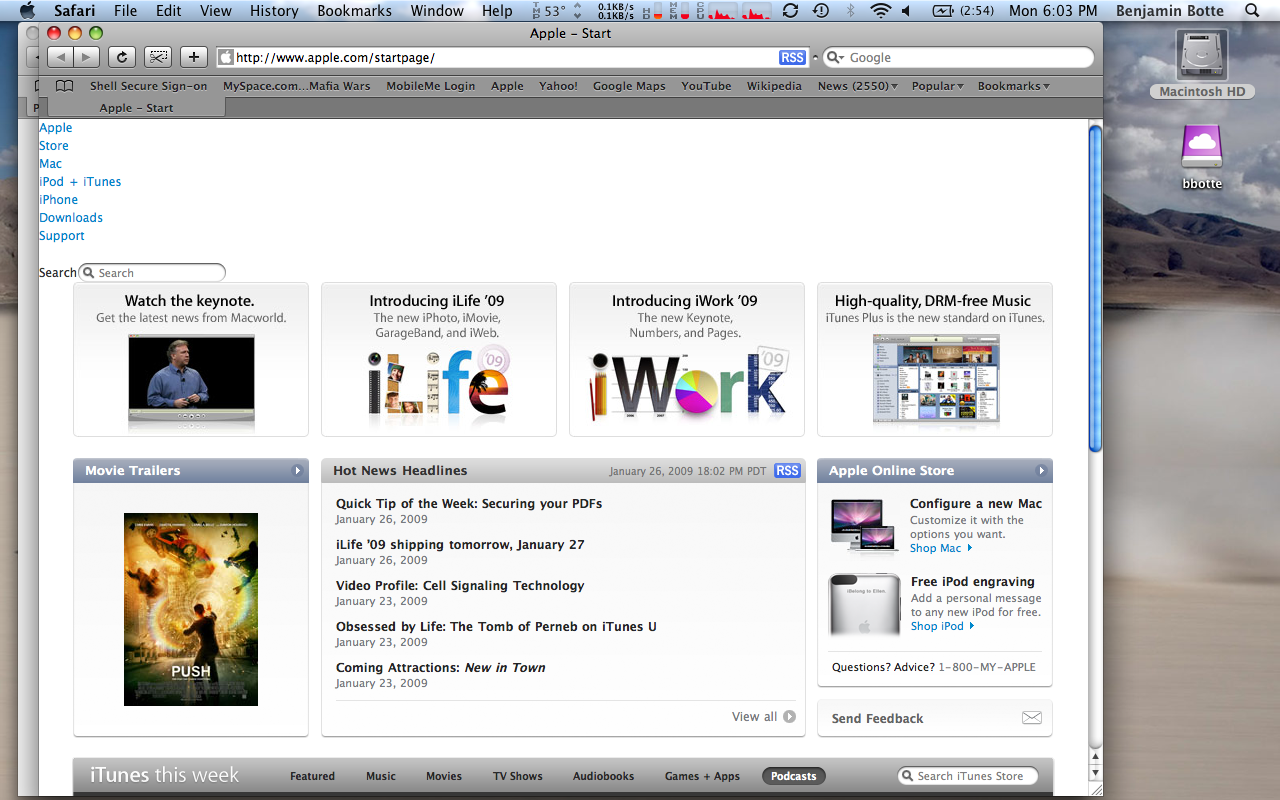This screenshot has width=1280, height=800.
Task: Click the Open in Dashboard web clip button
Action: click(x=158, y=58)
